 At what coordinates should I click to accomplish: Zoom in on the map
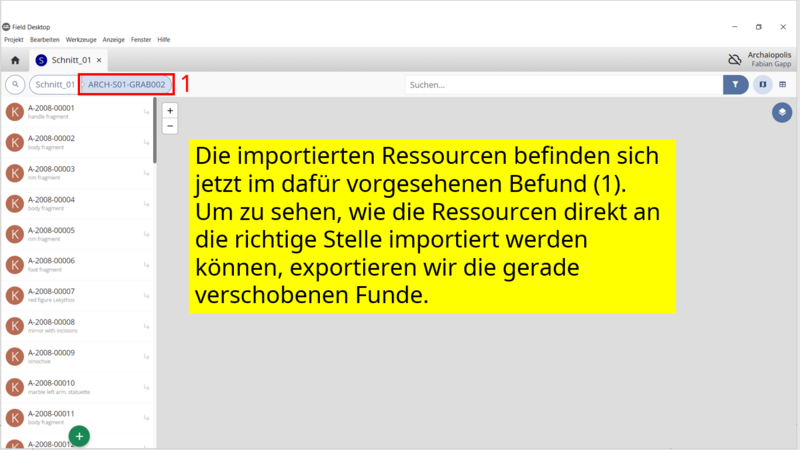pos(170,111)
